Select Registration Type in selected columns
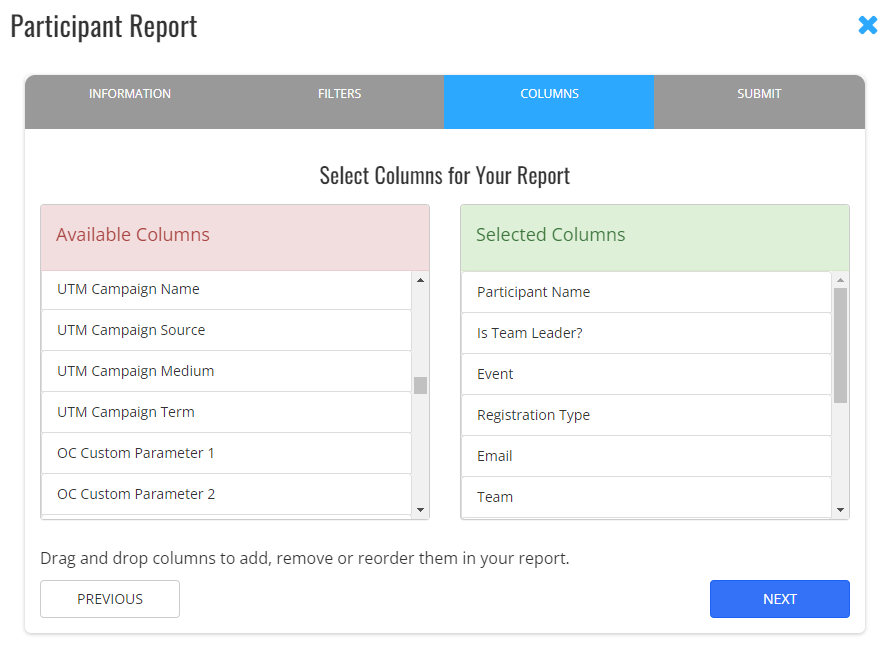This screenshot has width=886, height=661. 646,415
